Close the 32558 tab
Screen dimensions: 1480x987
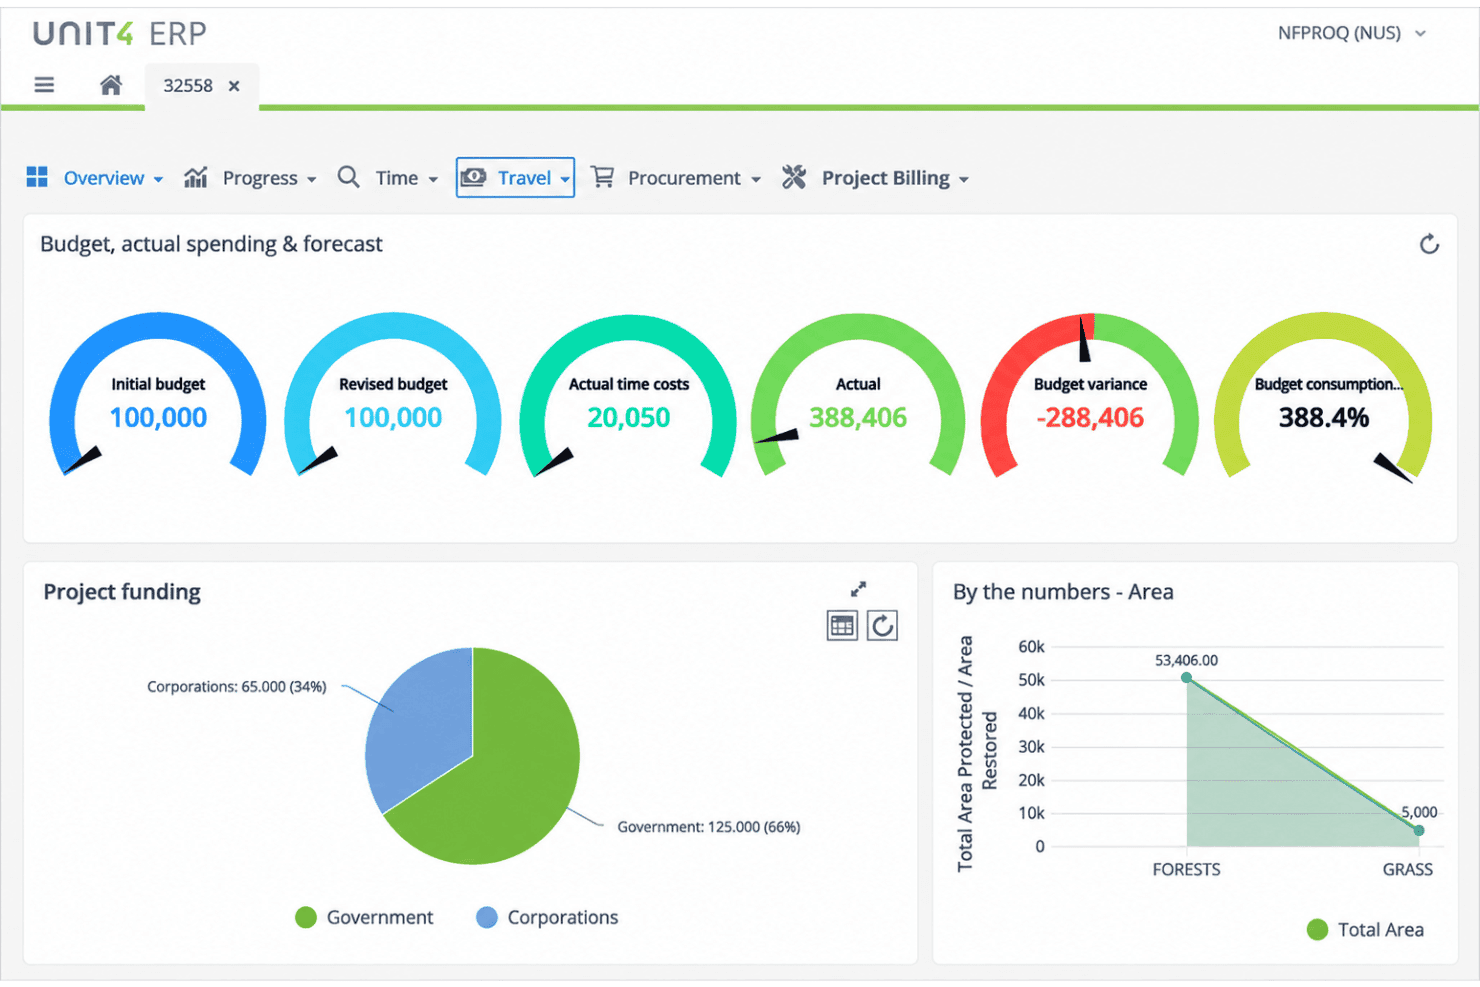(x=234, y=86)
